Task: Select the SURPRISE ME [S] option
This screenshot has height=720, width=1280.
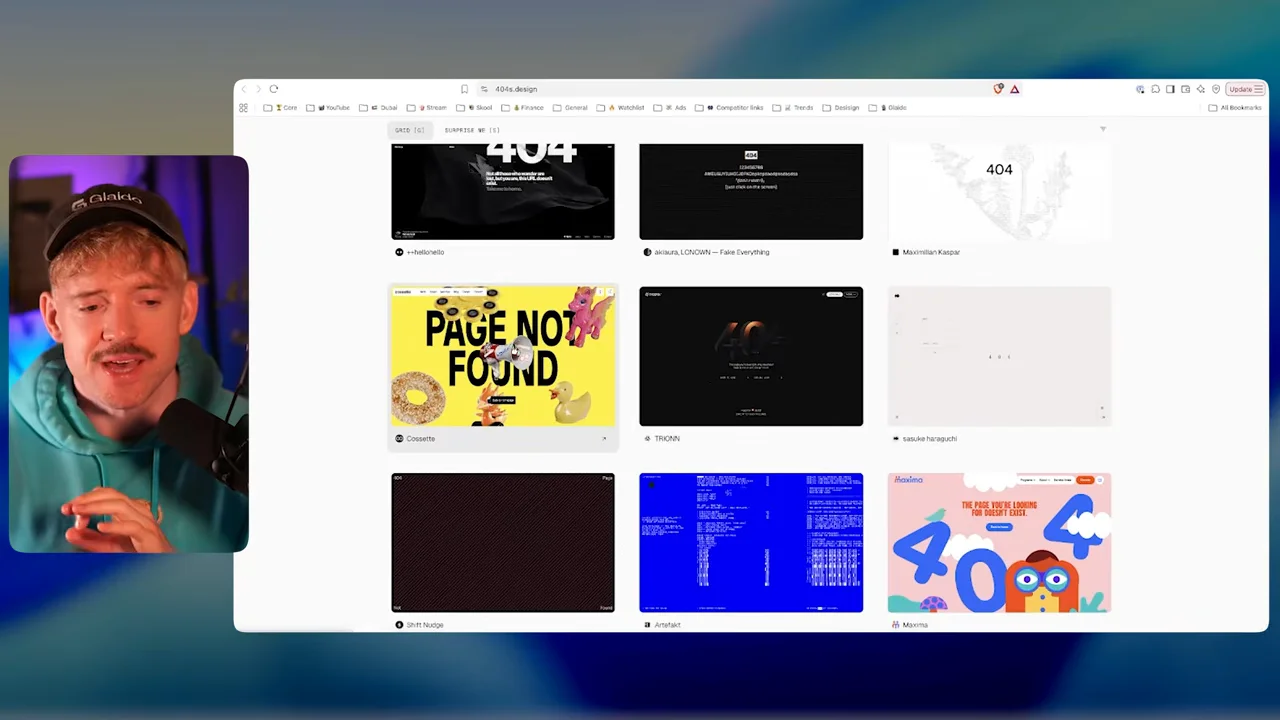Action: (x=472, y=130)
